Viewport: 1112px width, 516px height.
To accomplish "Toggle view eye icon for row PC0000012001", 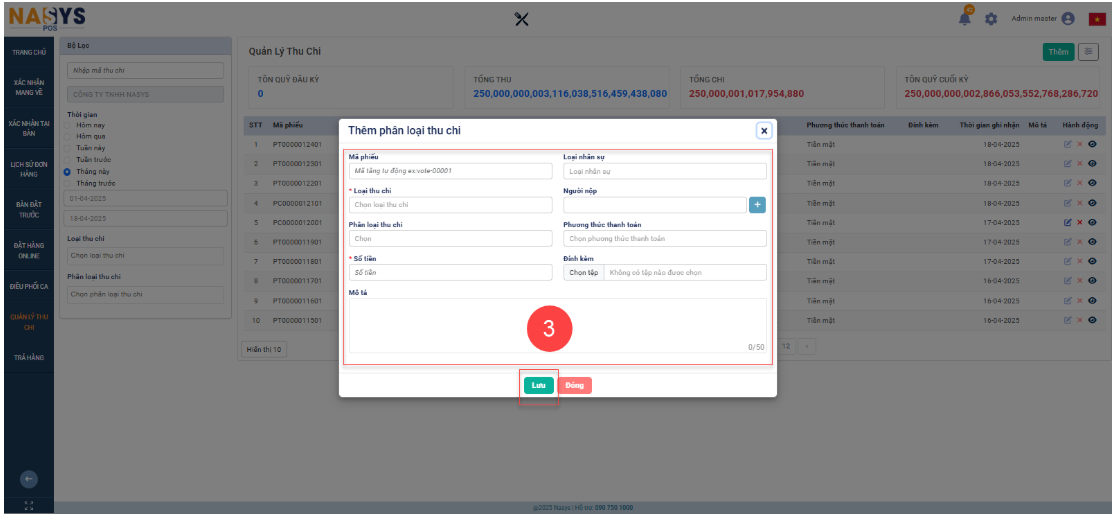I will (1092, 222).
